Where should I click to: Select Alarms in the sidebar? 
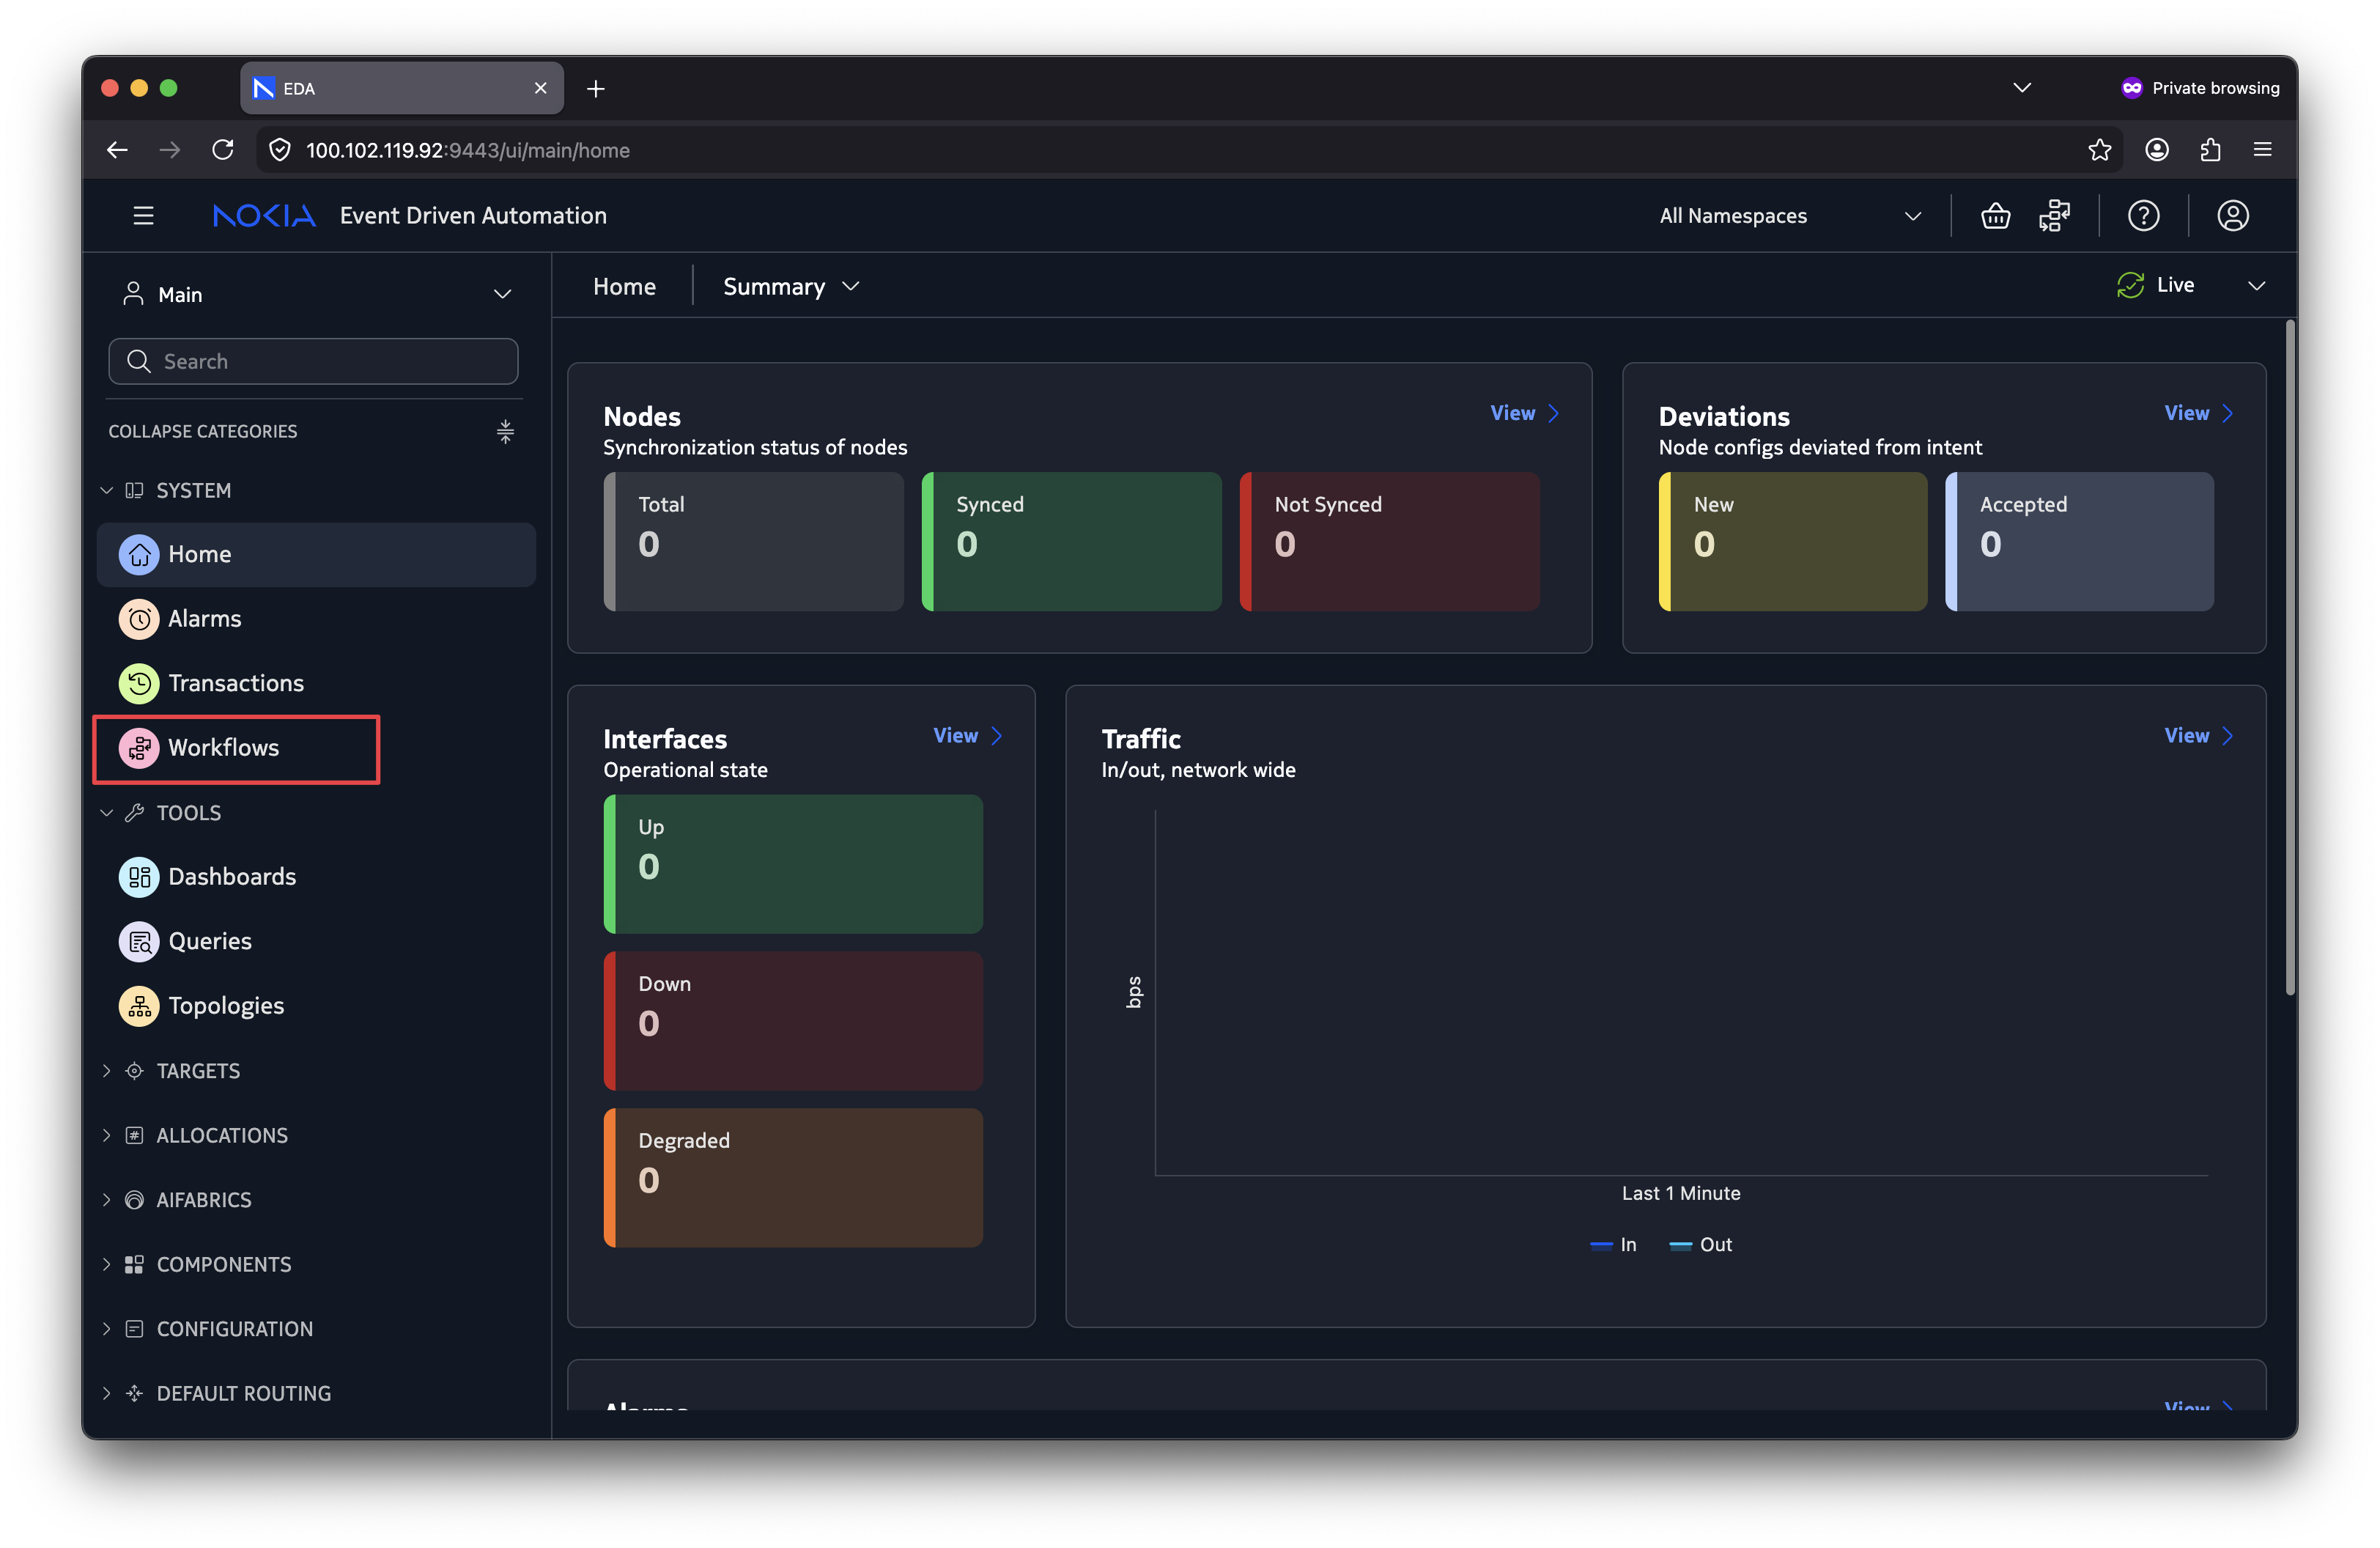tap(316, 619)
